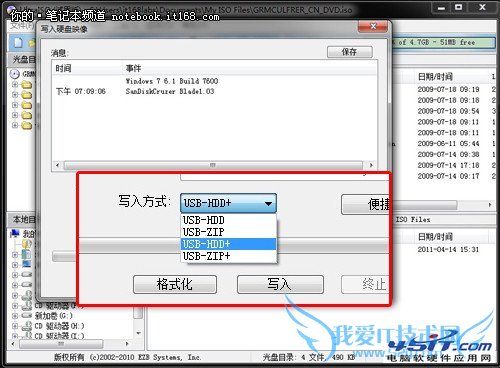Click the 4.7GB capacity bar
Viewport: 500px width, 368px height.
coord(443,42)
